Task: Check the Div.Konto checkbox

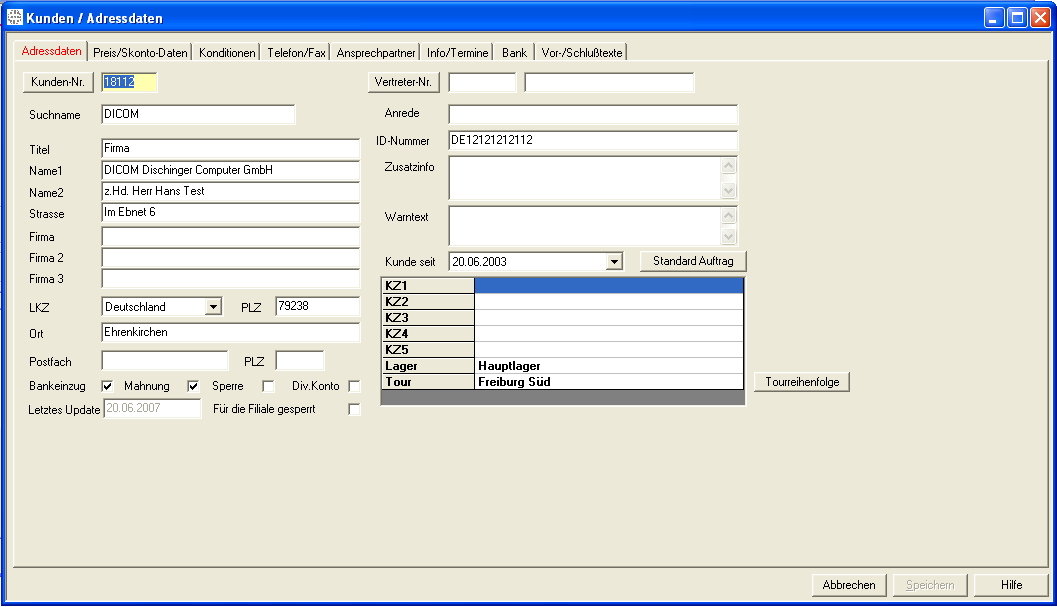Action: coord(354,386)
